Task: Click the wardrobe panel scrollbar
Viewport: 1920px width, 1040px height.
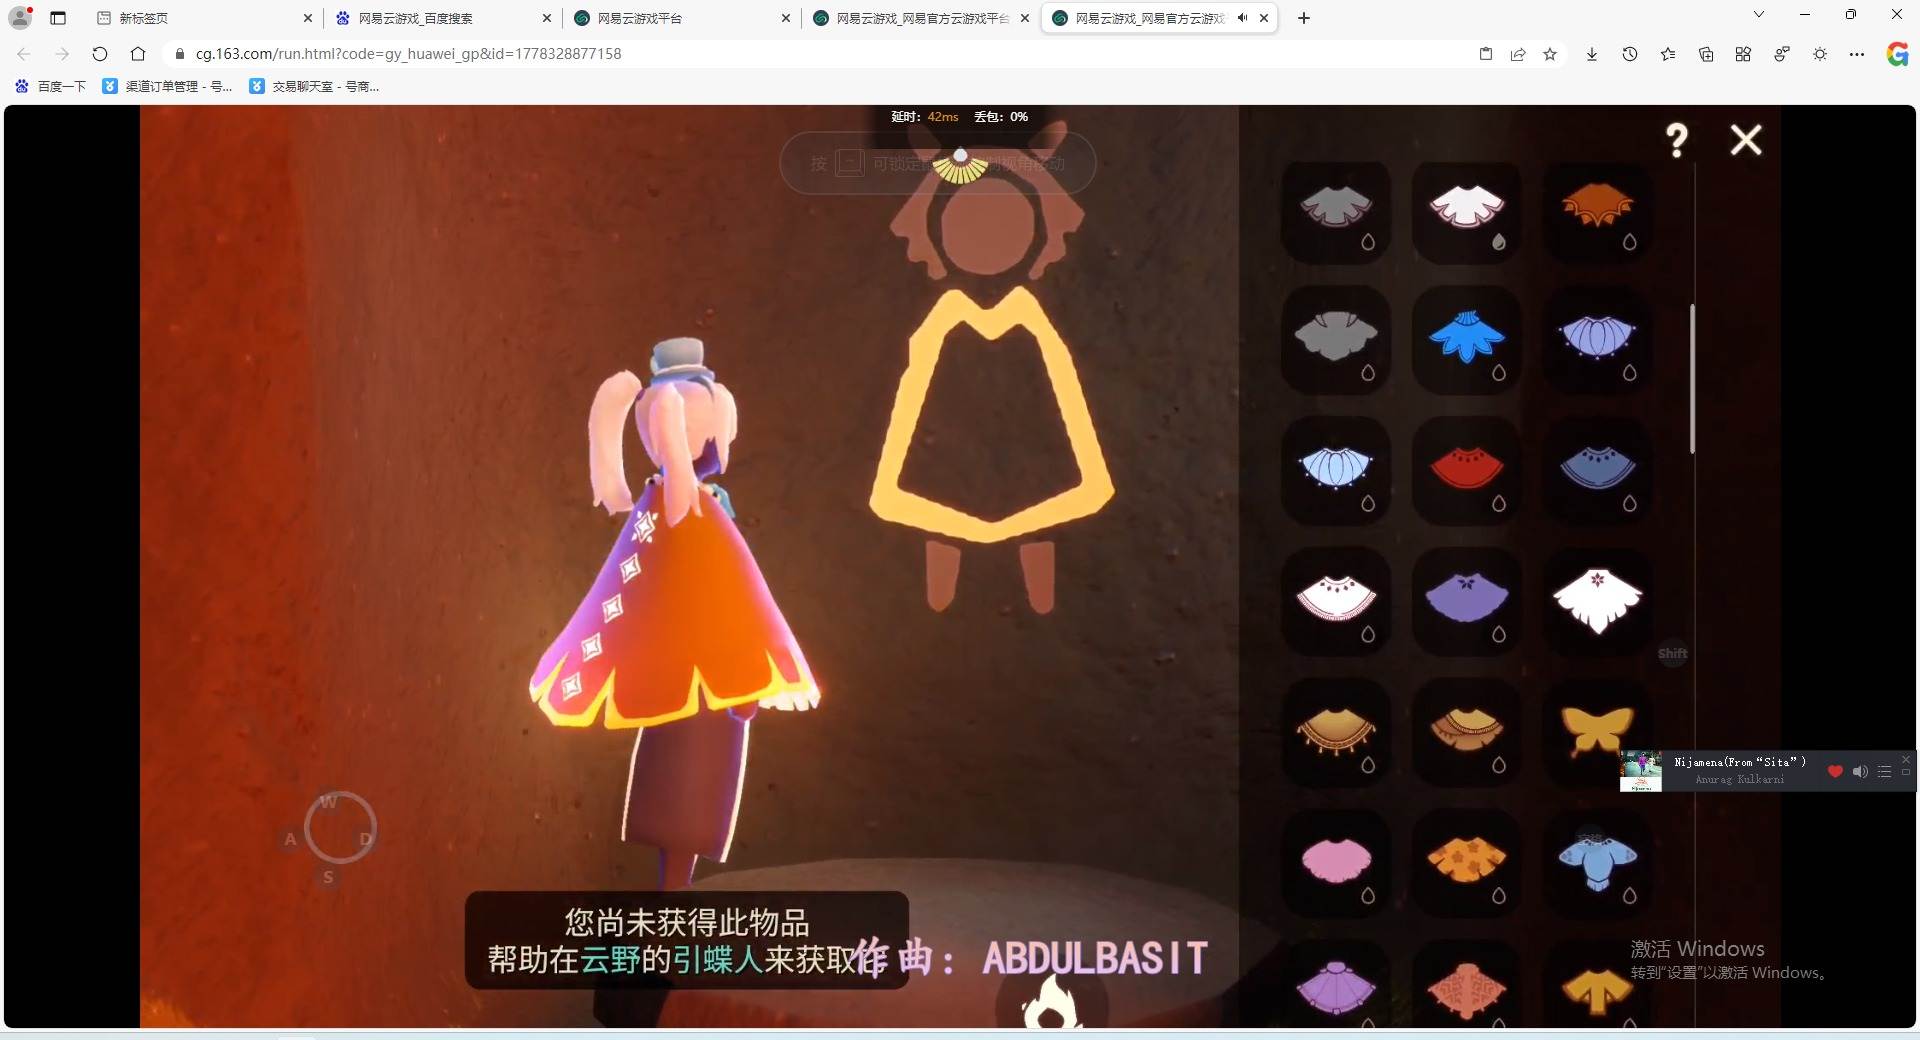Action: point(1692,379)
